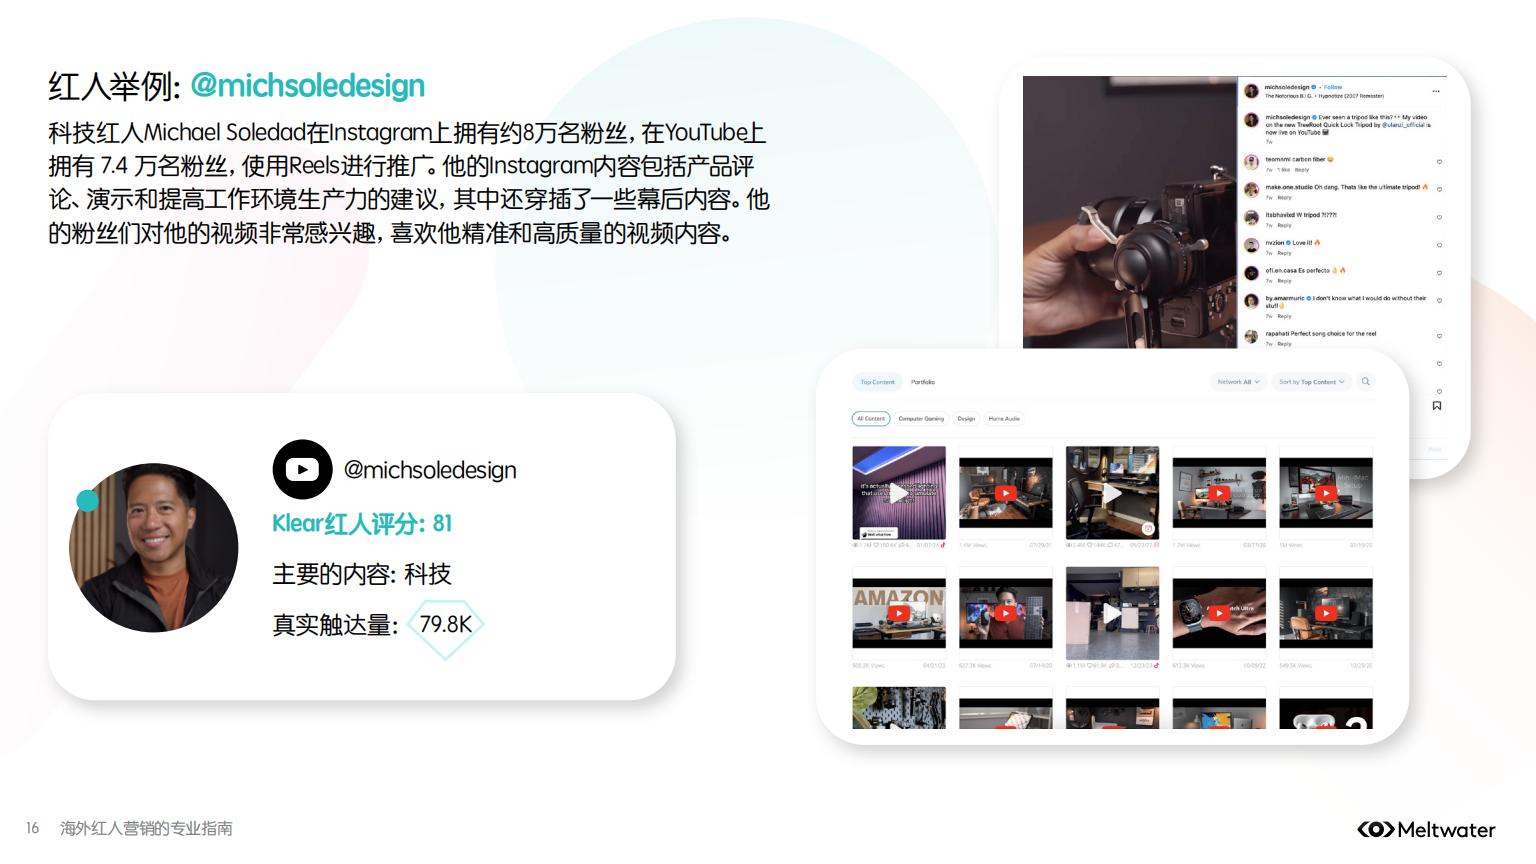1536x864 pixels.
Task: Click teomnml's profile avatar
Action: pyautogui.click(x=1251, y=162)
